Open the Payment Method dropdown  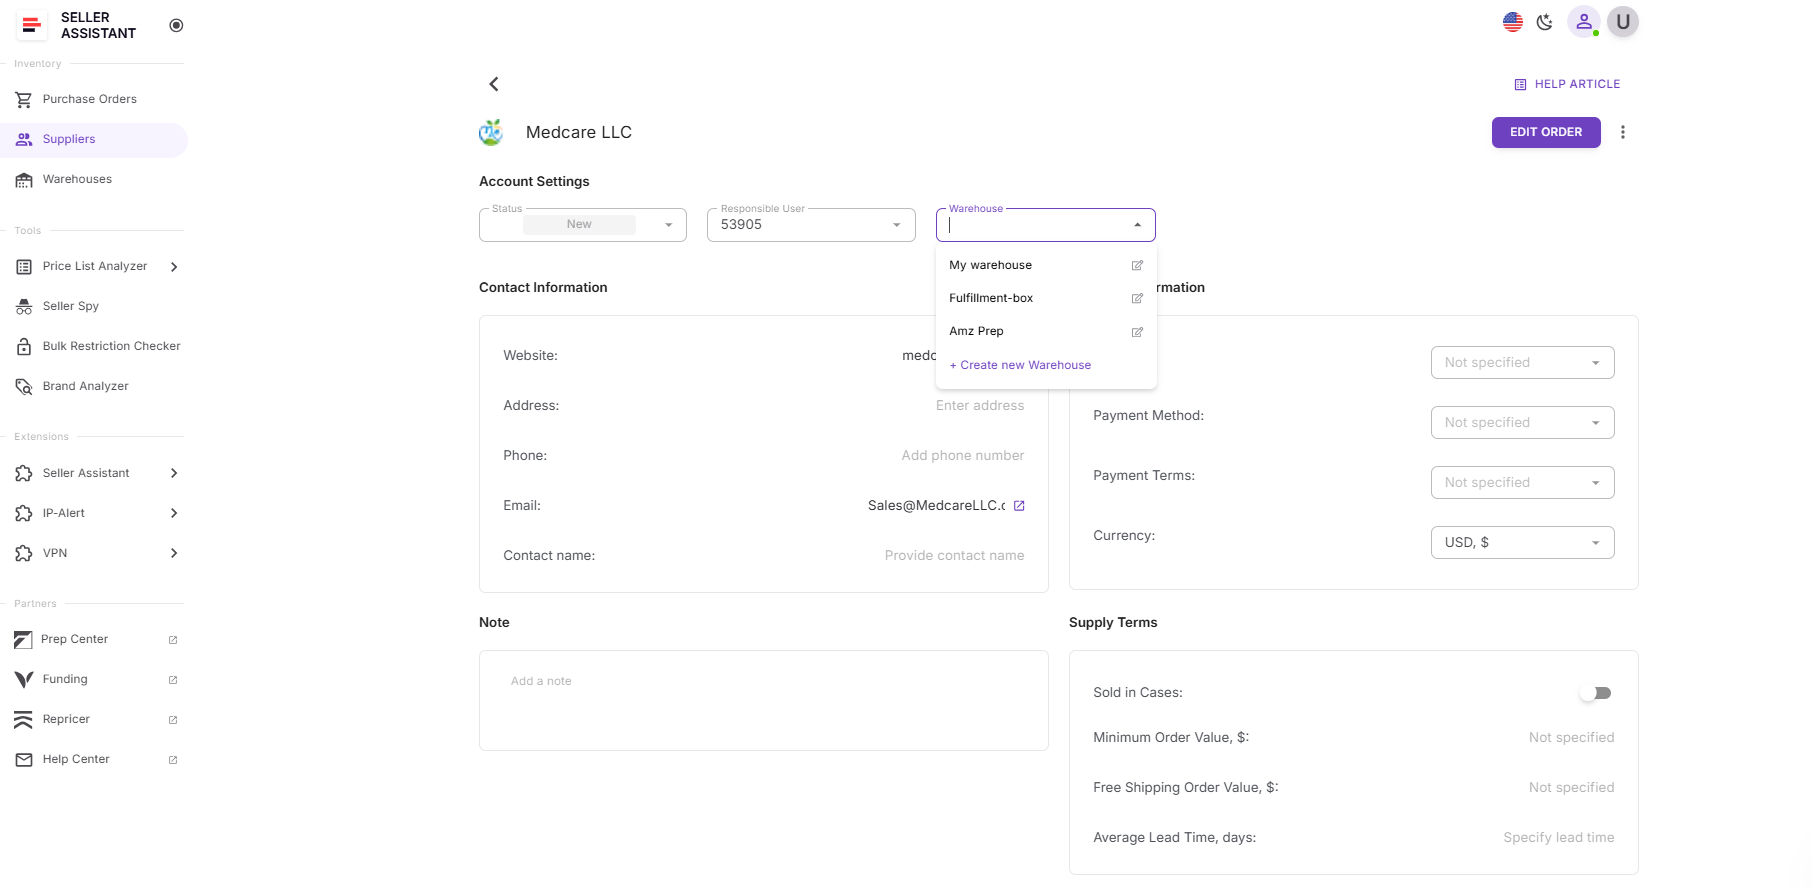click(1522, 423)
